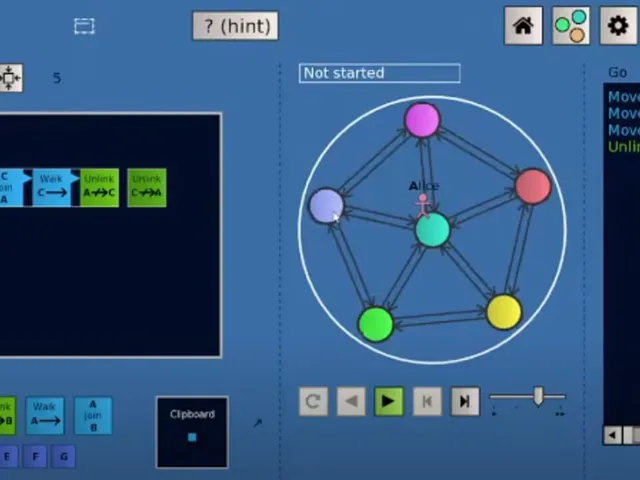Image resolution: width=640 pixels, height=480 pixels.
Task: Open settings with the gear icon
Action: click(x=618, y=26)
